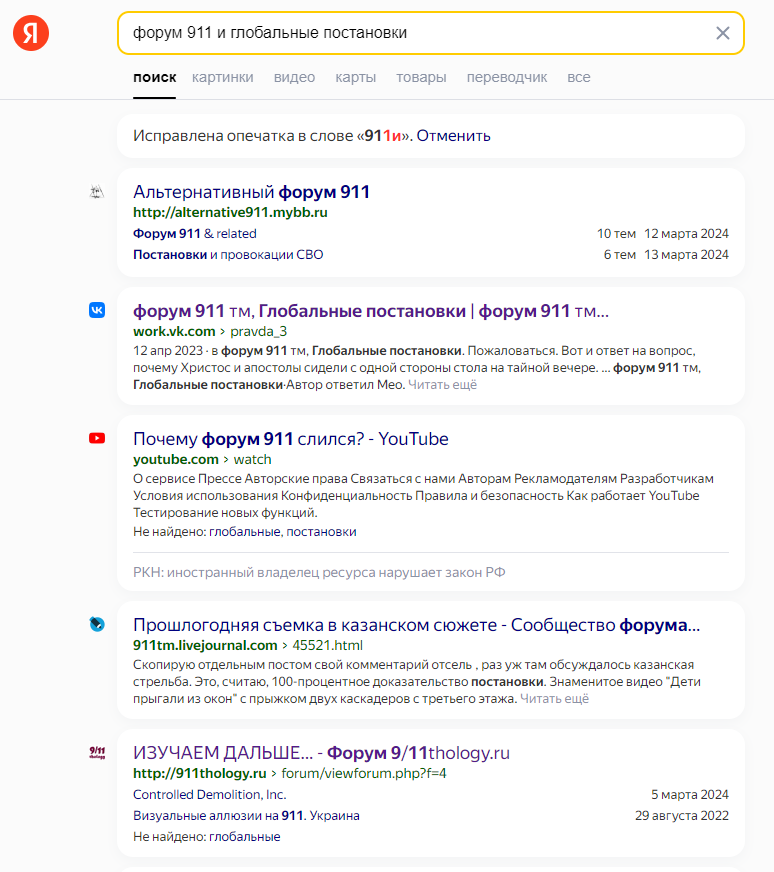This screenshot has width=774, height=872.
Task: Clear the search query with X icon
Action: (723, 33)
